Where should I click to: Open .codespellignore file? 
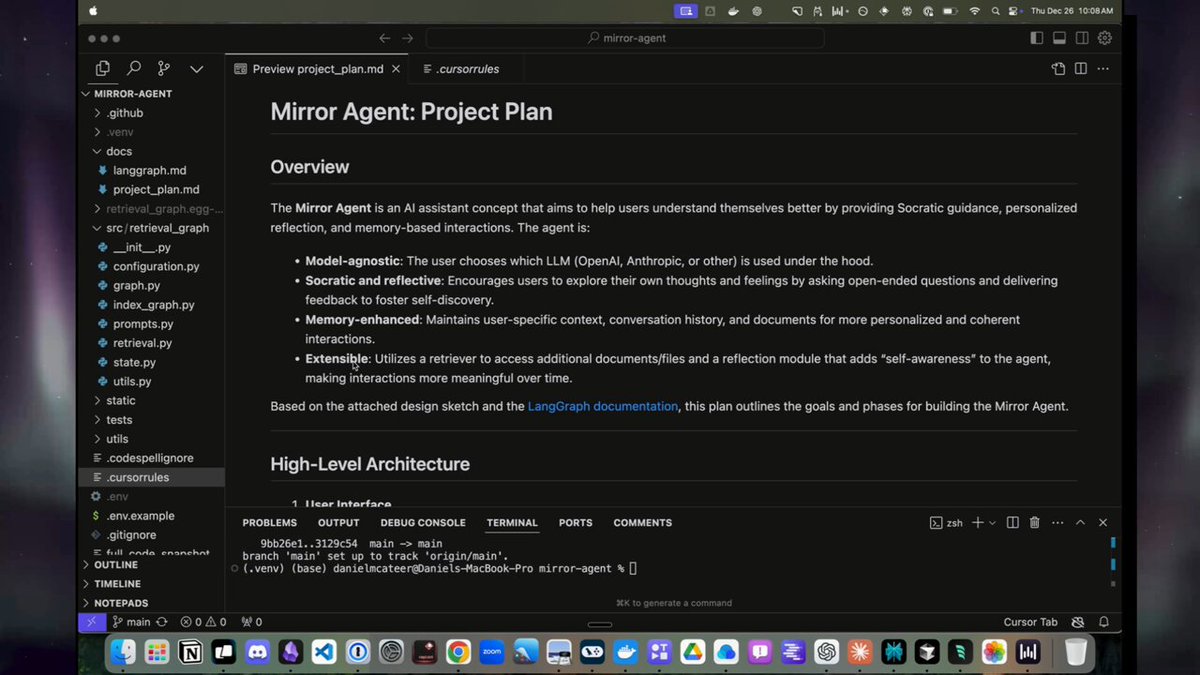coord(151,458)
